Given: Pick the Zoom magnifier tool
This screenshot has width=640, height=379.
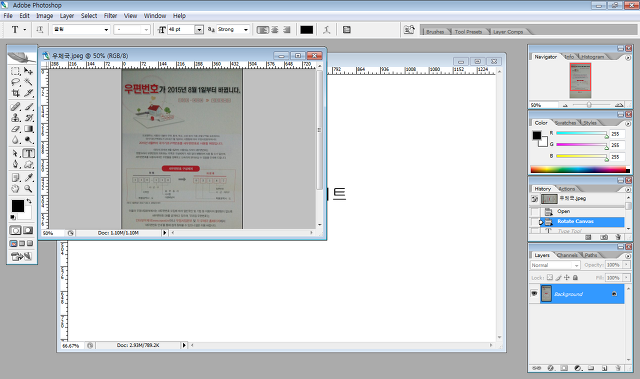Looking at the screenshot, I should click(x=28, y=188).
